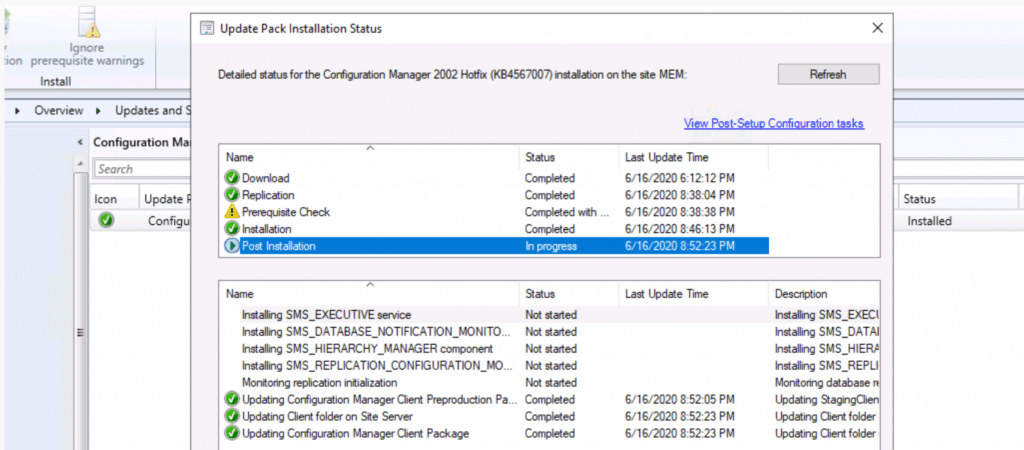
Task: Sort the upper list by Status column header
Action: [568, 157]
